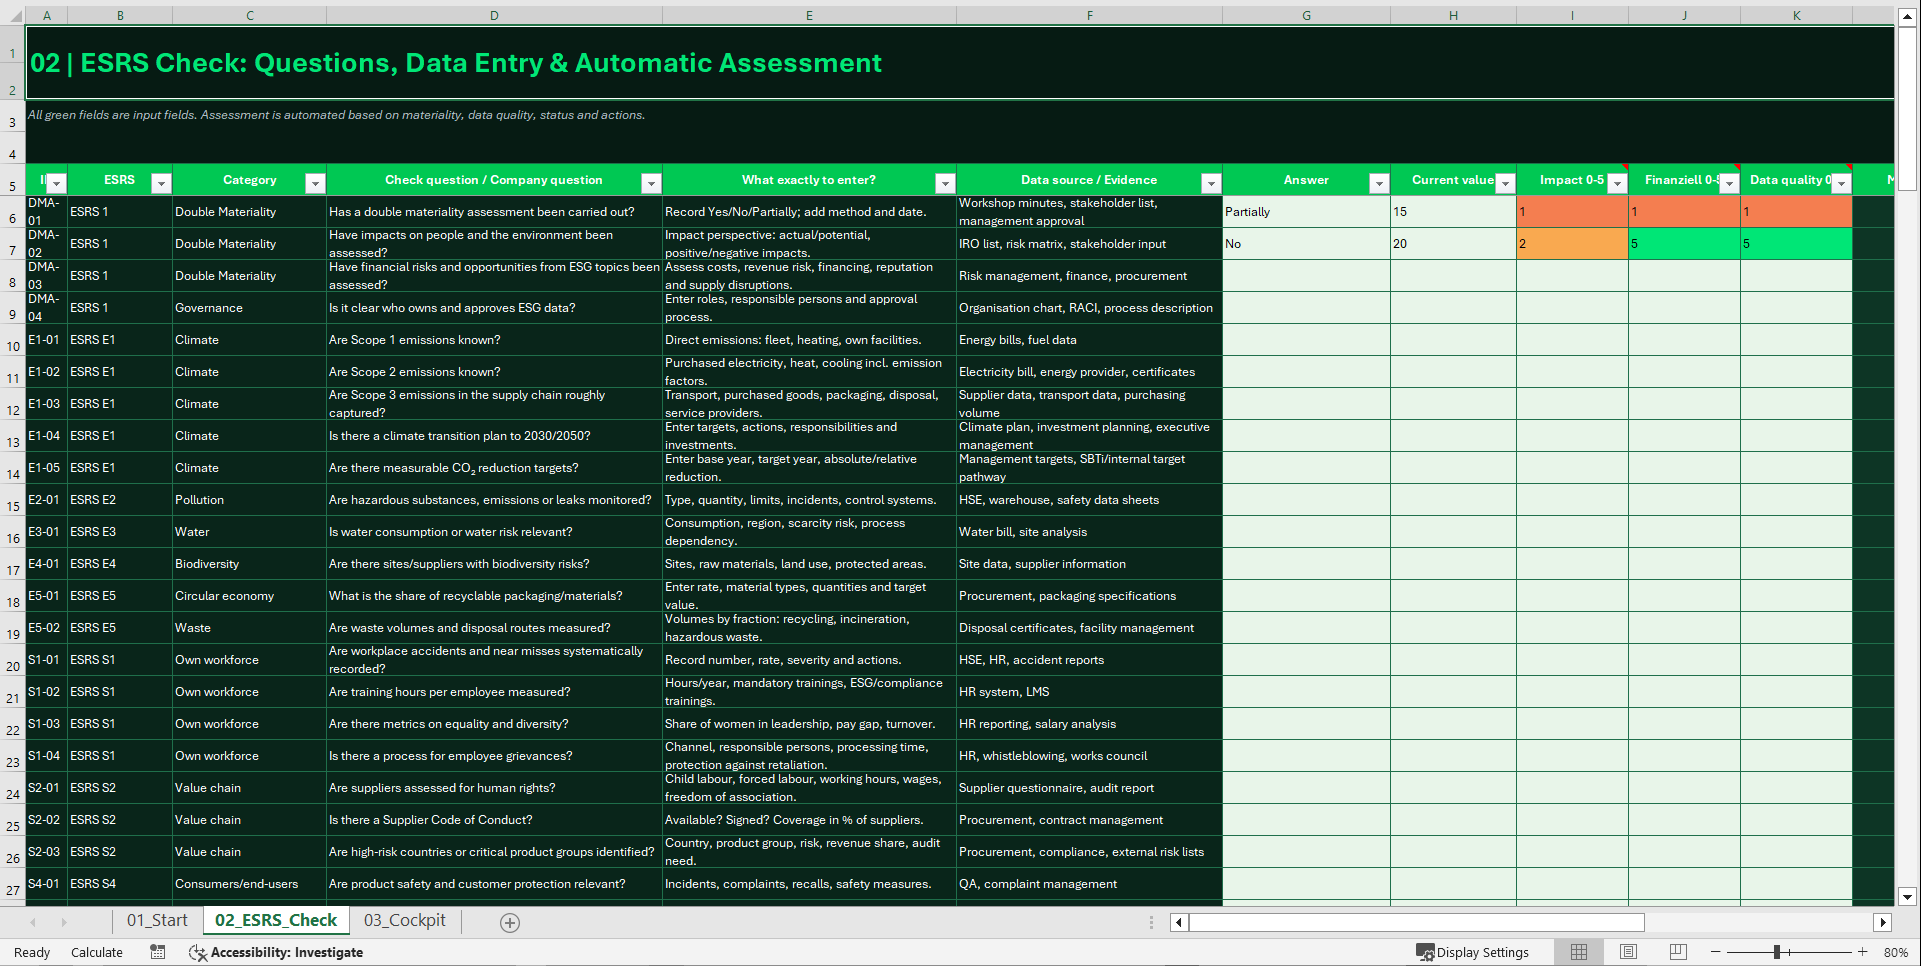1921x966 pixels.
Task: Click the horizontal scrollbar right arrow
Action: [1883, 922]
